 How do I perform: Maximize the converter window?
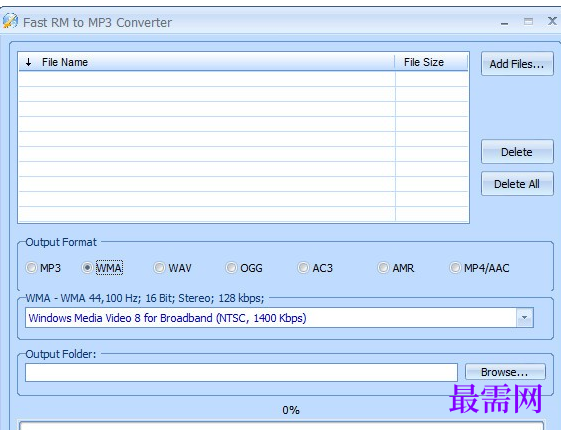tap(528, 21)
